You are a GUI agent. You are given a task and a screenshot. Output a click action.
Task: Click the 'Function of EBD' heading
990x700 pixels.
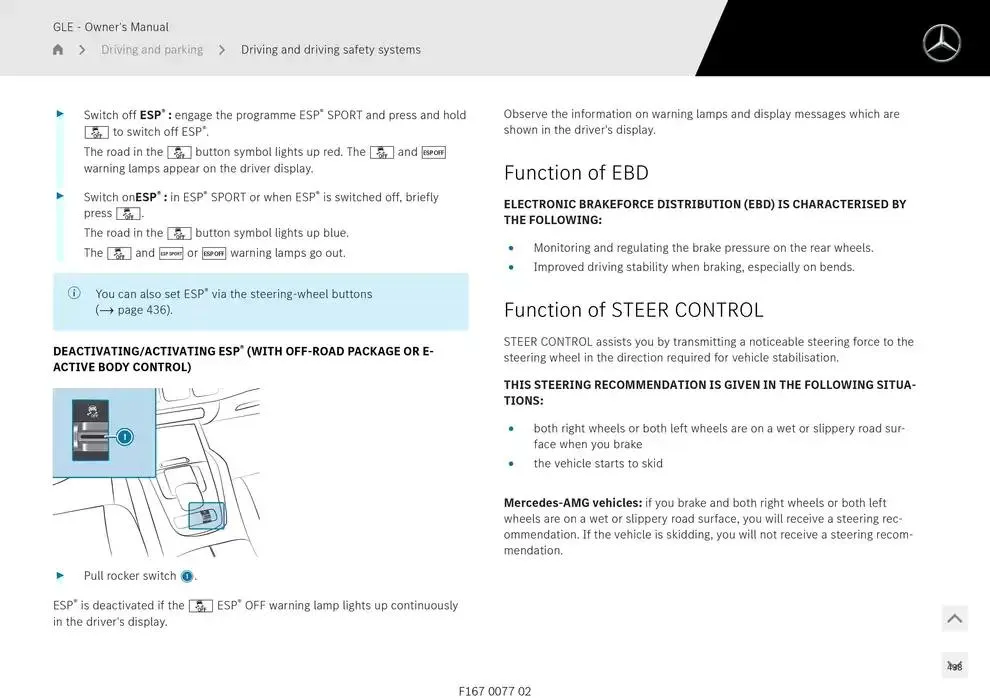click(x=576, y=173)
